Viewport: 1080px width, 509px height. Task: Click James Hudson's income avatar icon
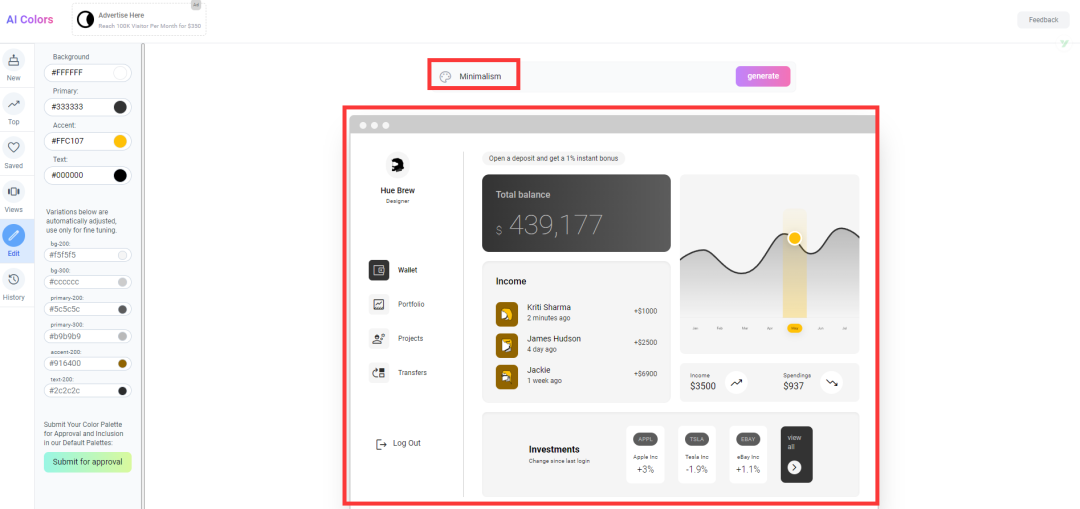pyautogui.click(x=507, y=345)
